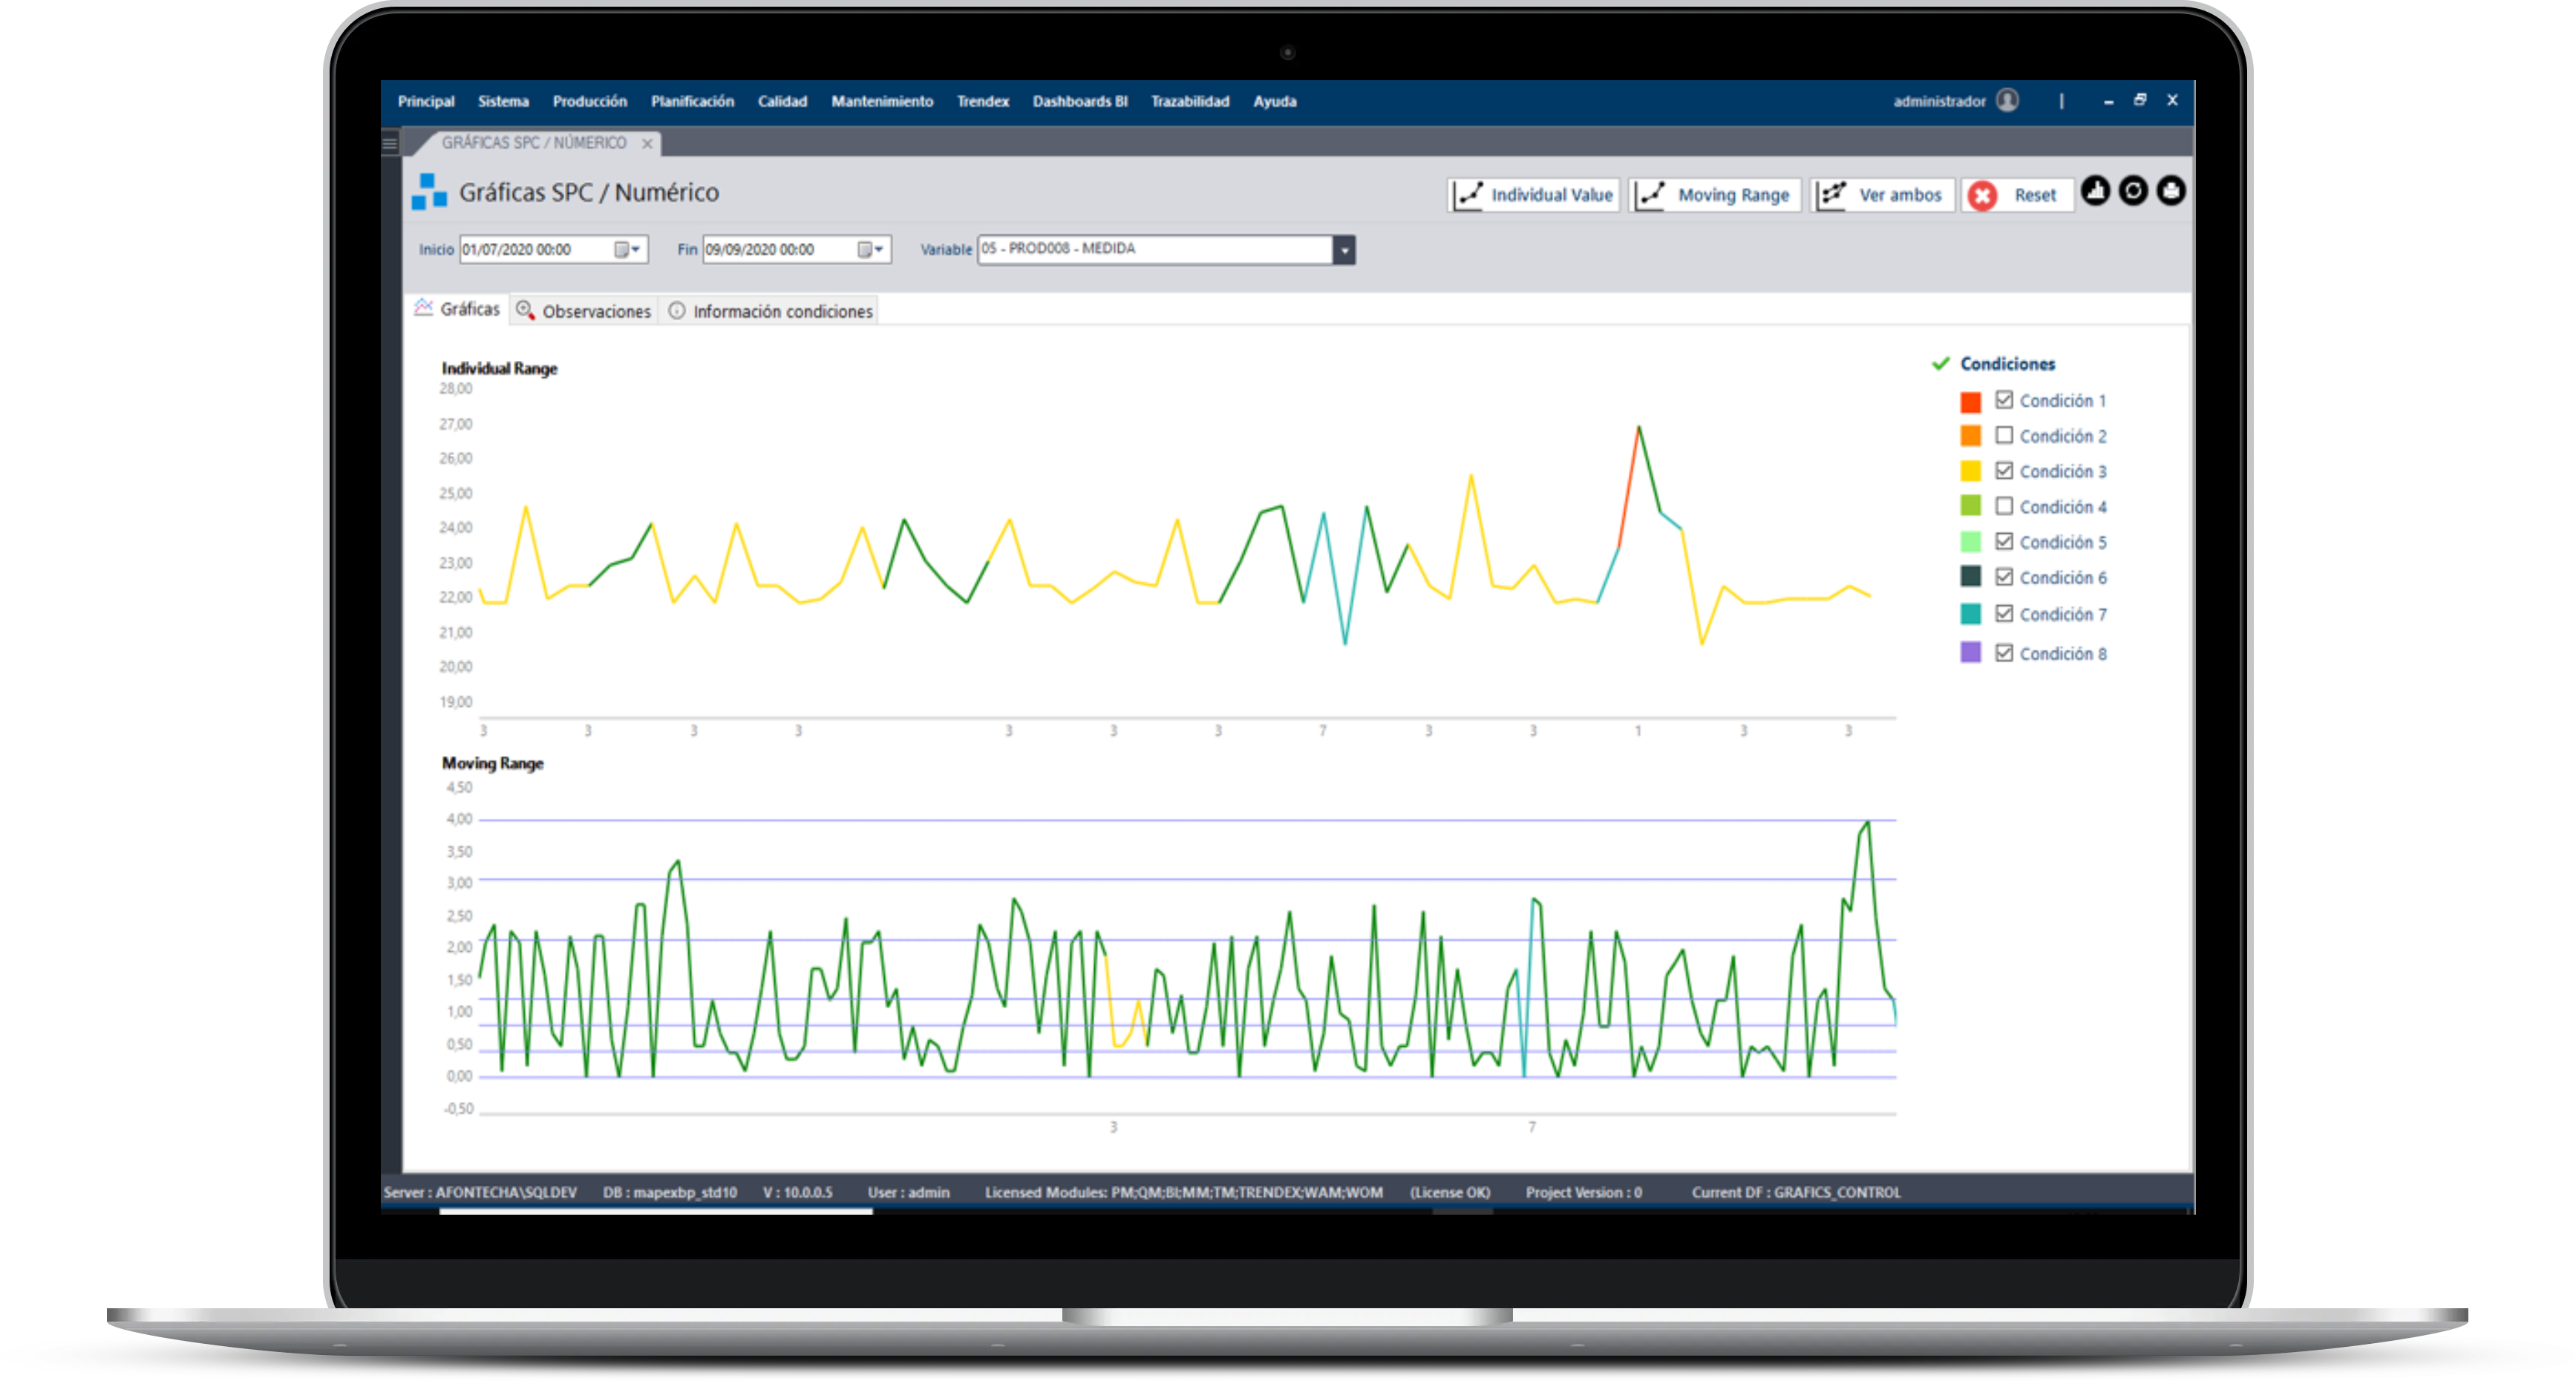Open the Calidad menu
The image size is (2576, 1381).
click(782, 101)
